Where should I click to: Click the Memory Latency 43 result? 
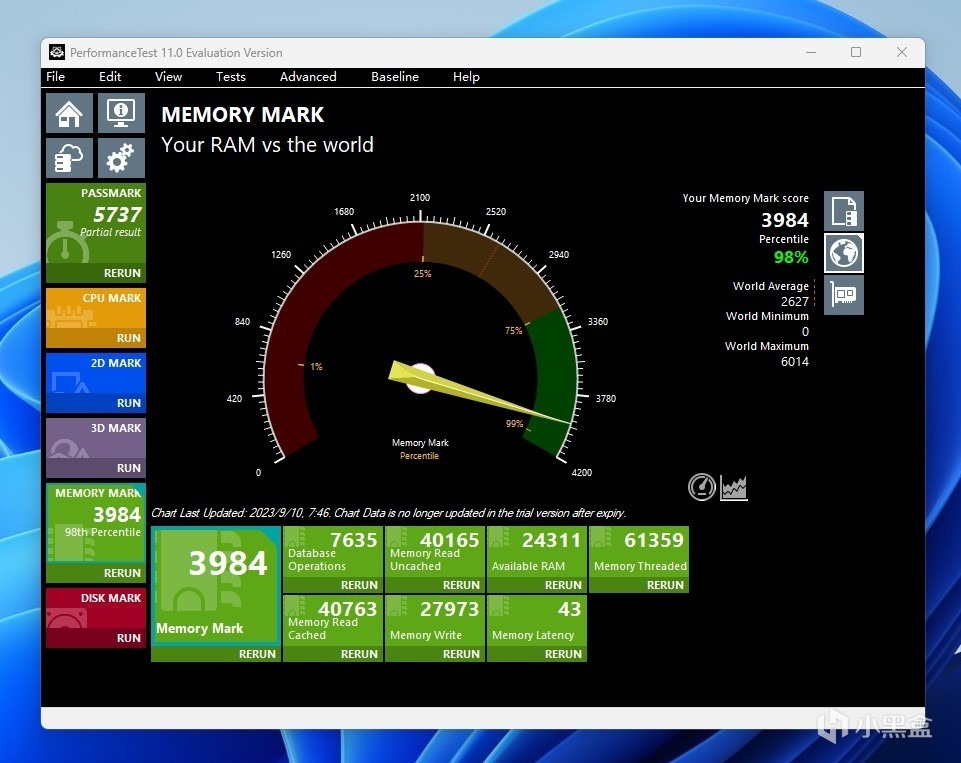(x=536, y=621)
